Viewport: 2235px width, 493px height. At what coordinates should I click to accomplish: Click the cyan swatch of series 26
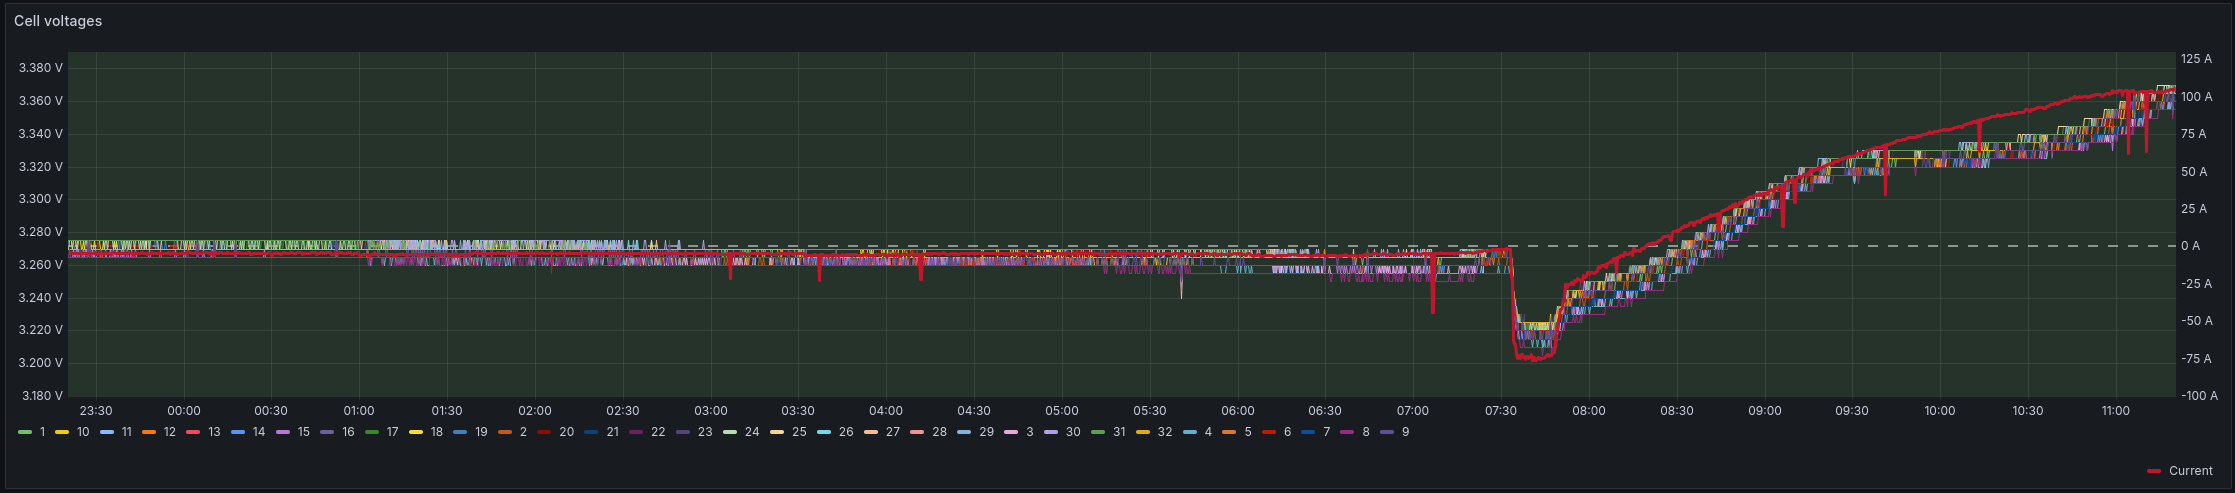coord(823,432)
